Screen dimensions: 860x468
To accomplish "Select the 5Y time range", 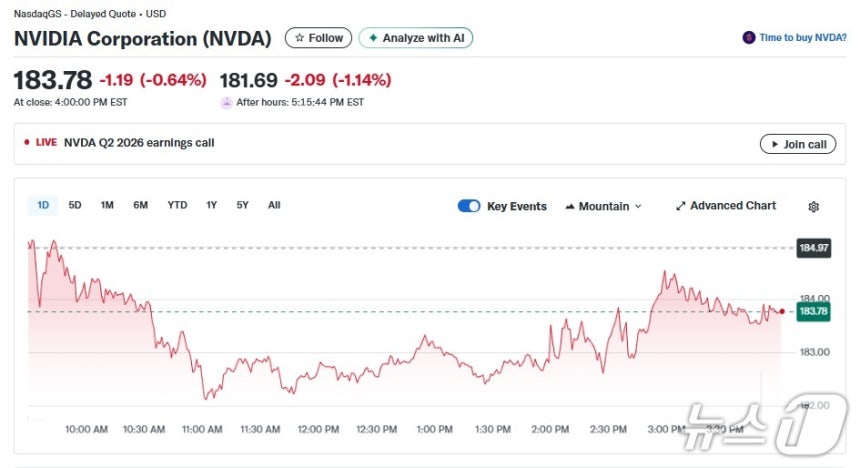I will [x=242, y=205].
